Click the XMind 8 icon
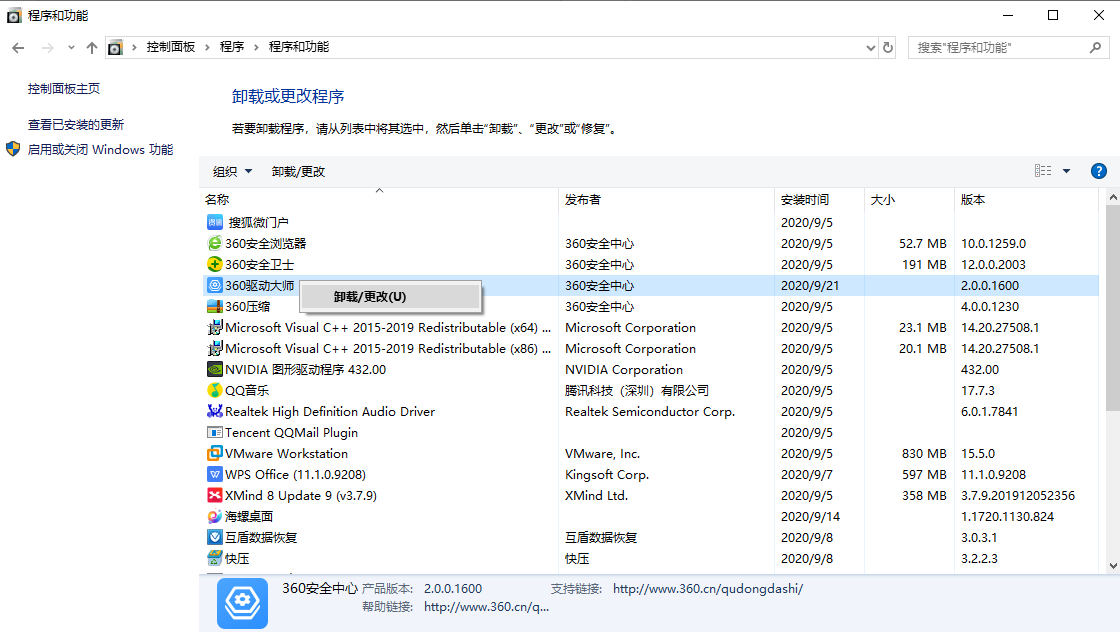The height and width of the screenshot is (632, 1120). [214, 496]
